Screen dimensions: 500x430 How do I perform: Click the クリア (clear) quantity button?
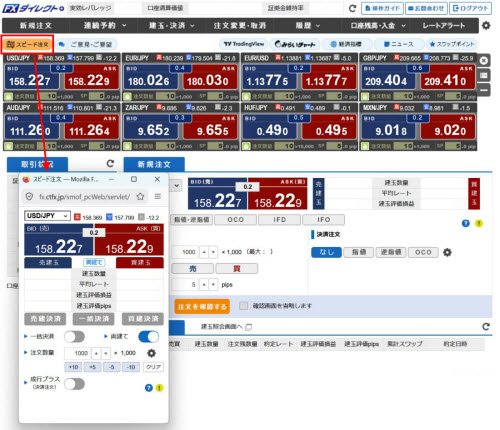tap(153, 367)
